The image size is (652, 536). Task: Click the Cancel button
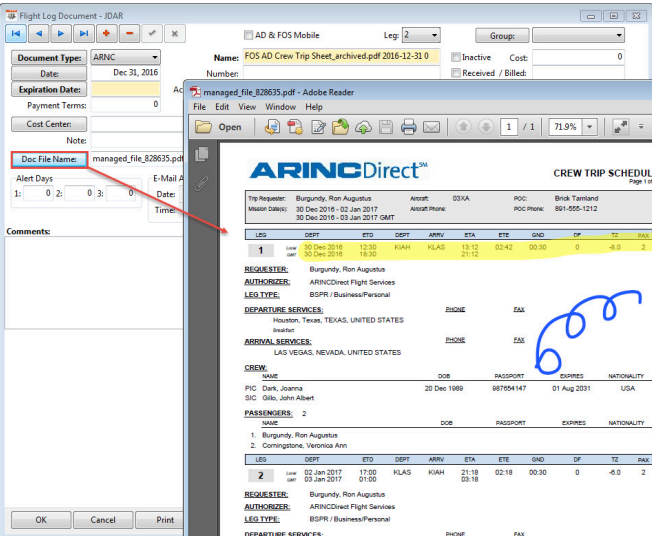[103, 520]
